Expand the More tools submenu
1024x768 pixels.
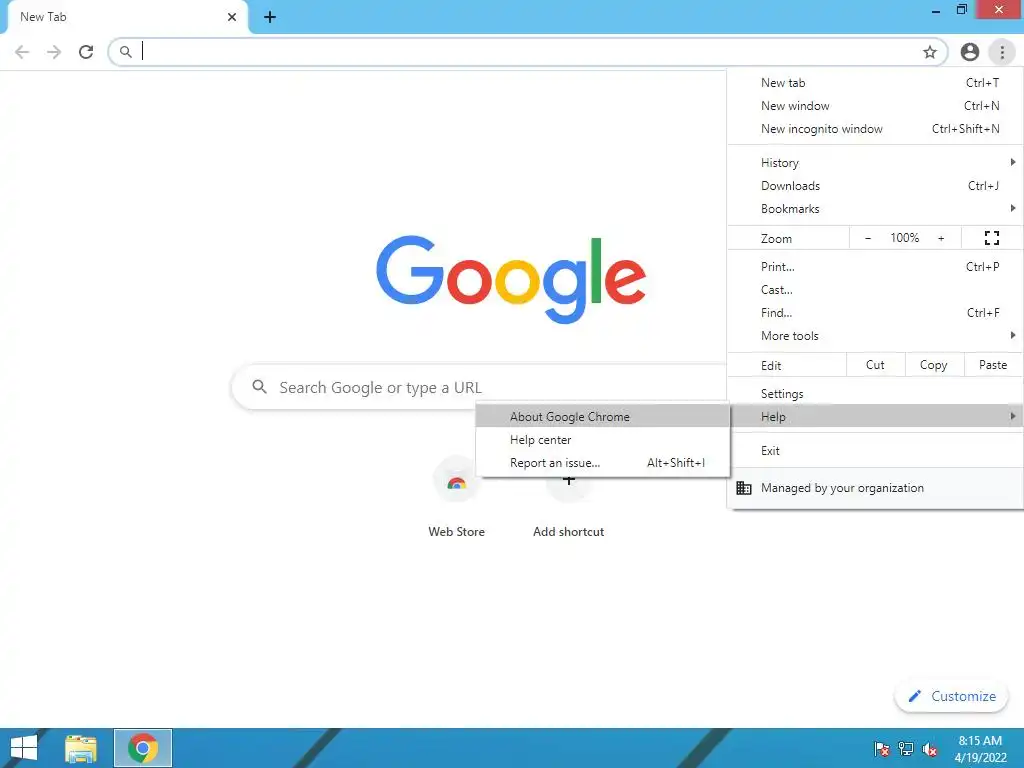875,336
